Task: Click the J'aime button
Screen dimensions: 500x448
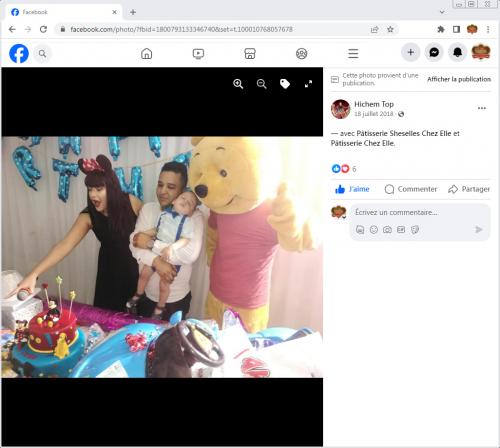Action: coord(352,189)
